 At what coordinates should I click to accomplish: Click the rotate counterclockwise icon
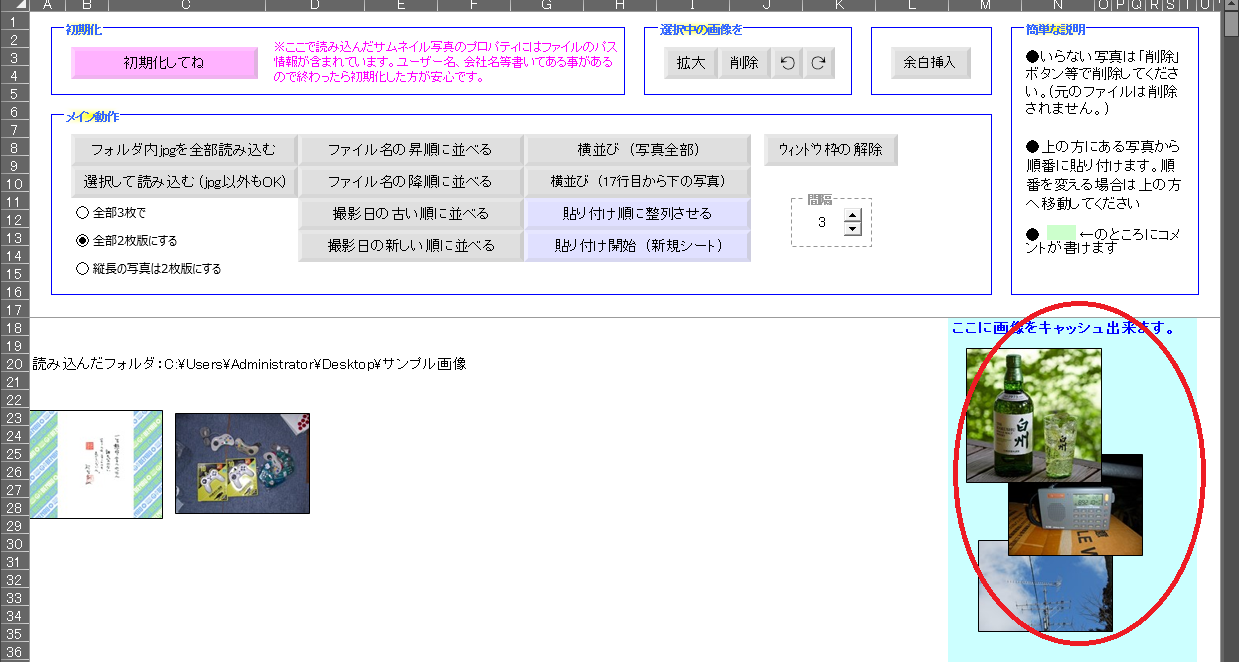pos(788,63)
